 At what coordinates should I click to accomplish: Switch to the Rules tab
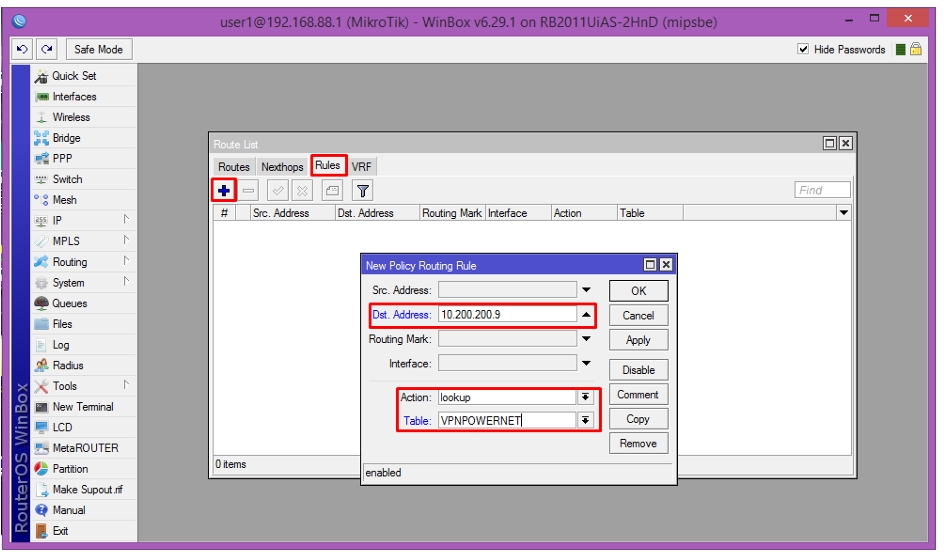click(328, 165)
